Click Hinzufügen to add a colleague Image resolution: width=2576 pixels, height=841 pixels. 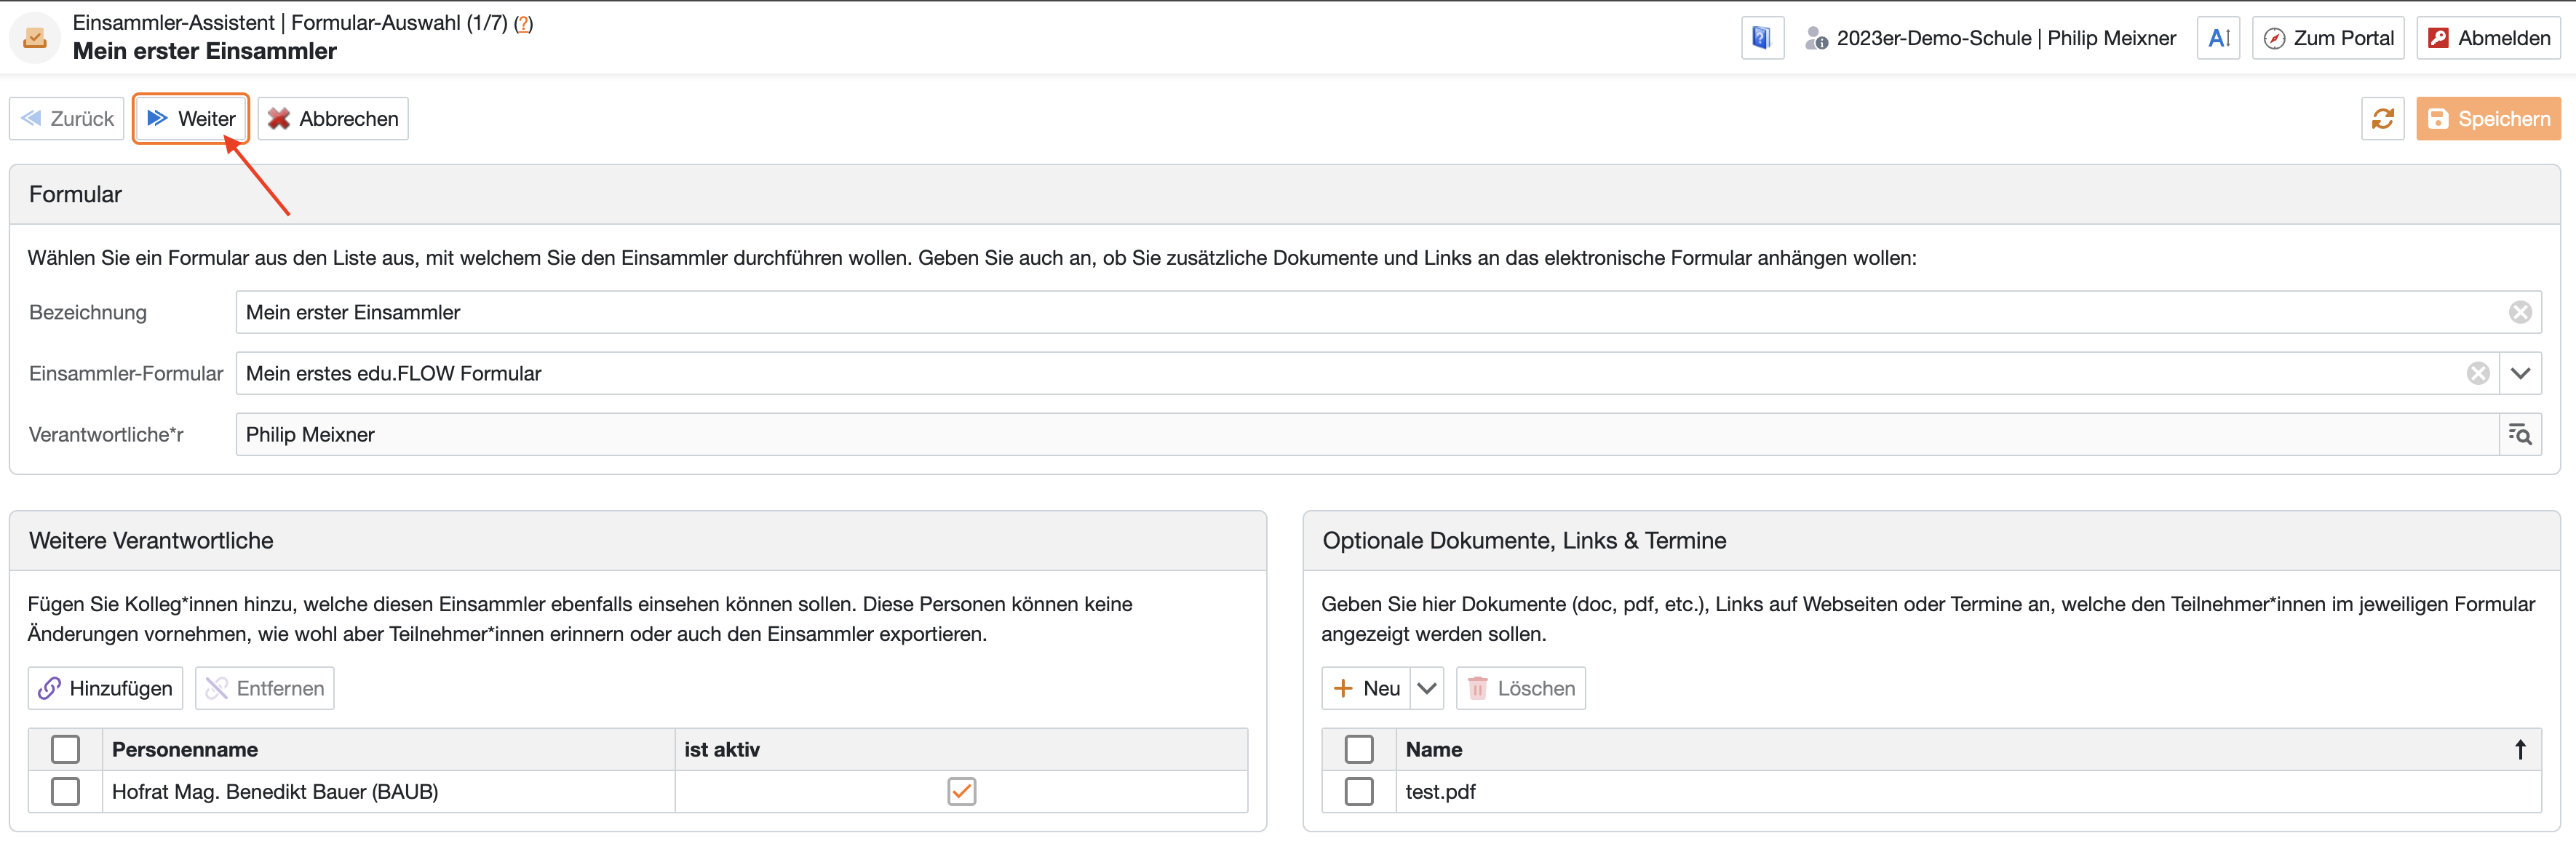click(x=105, y=689)
